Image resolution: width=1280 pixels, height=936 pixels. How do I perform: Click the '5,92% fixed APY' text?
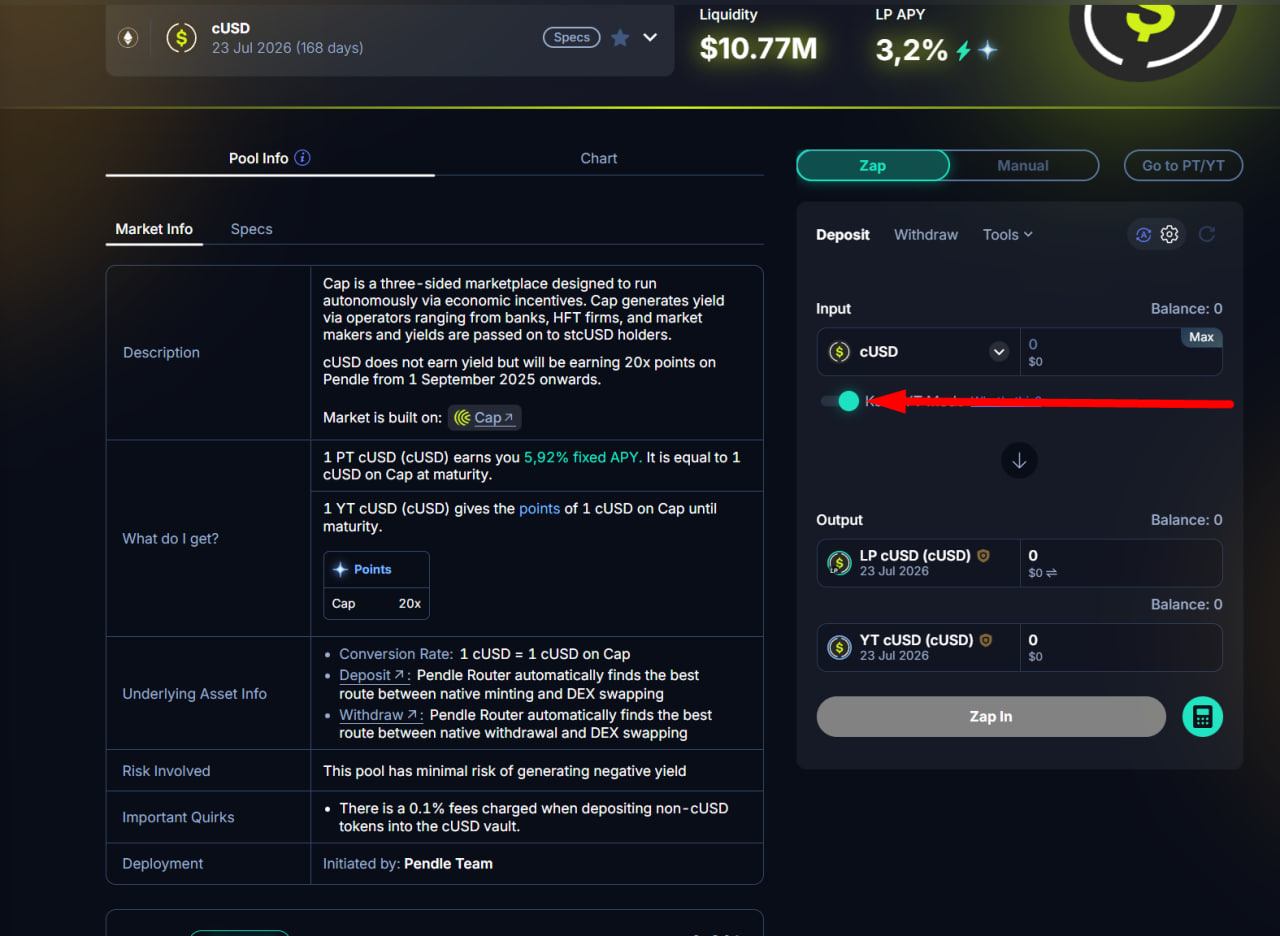584,457
